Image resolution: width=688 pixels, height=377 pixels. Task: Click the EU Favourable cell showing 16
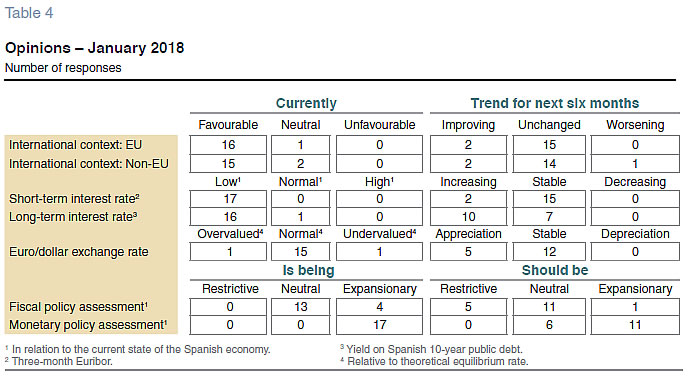coord(228,145)
